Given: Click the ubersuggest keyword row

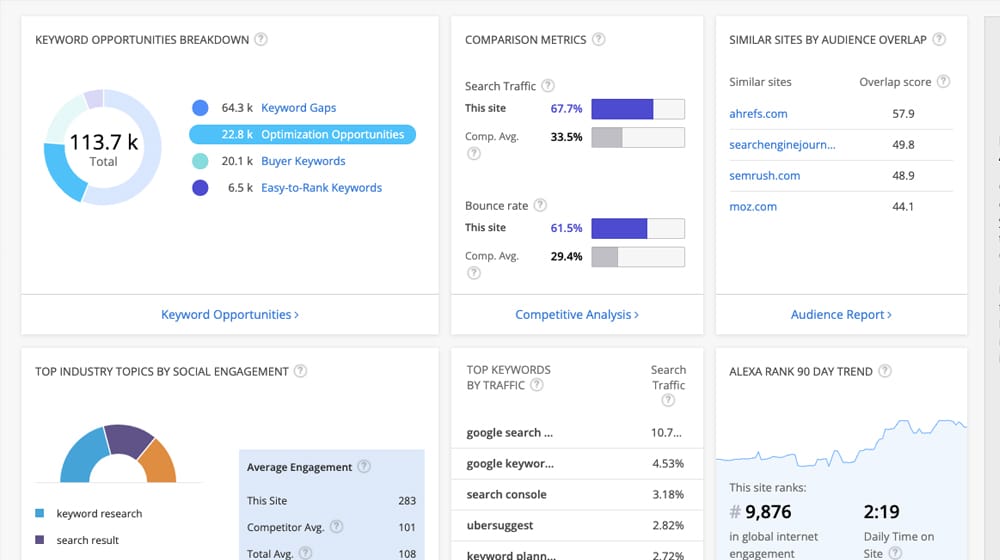Looking at the screenshot, I should pos(500,526).
